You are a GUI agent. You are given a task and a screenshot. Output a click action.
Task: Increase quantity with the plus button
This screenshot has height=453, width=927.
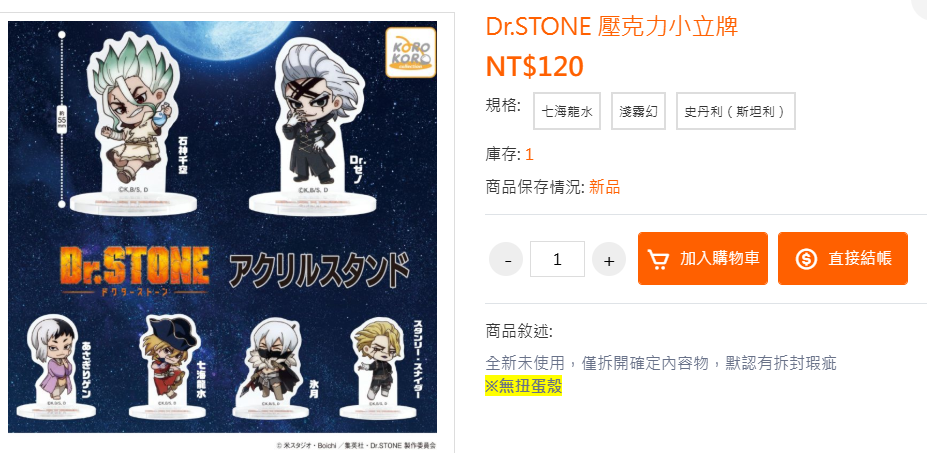(x=609, y=259)
